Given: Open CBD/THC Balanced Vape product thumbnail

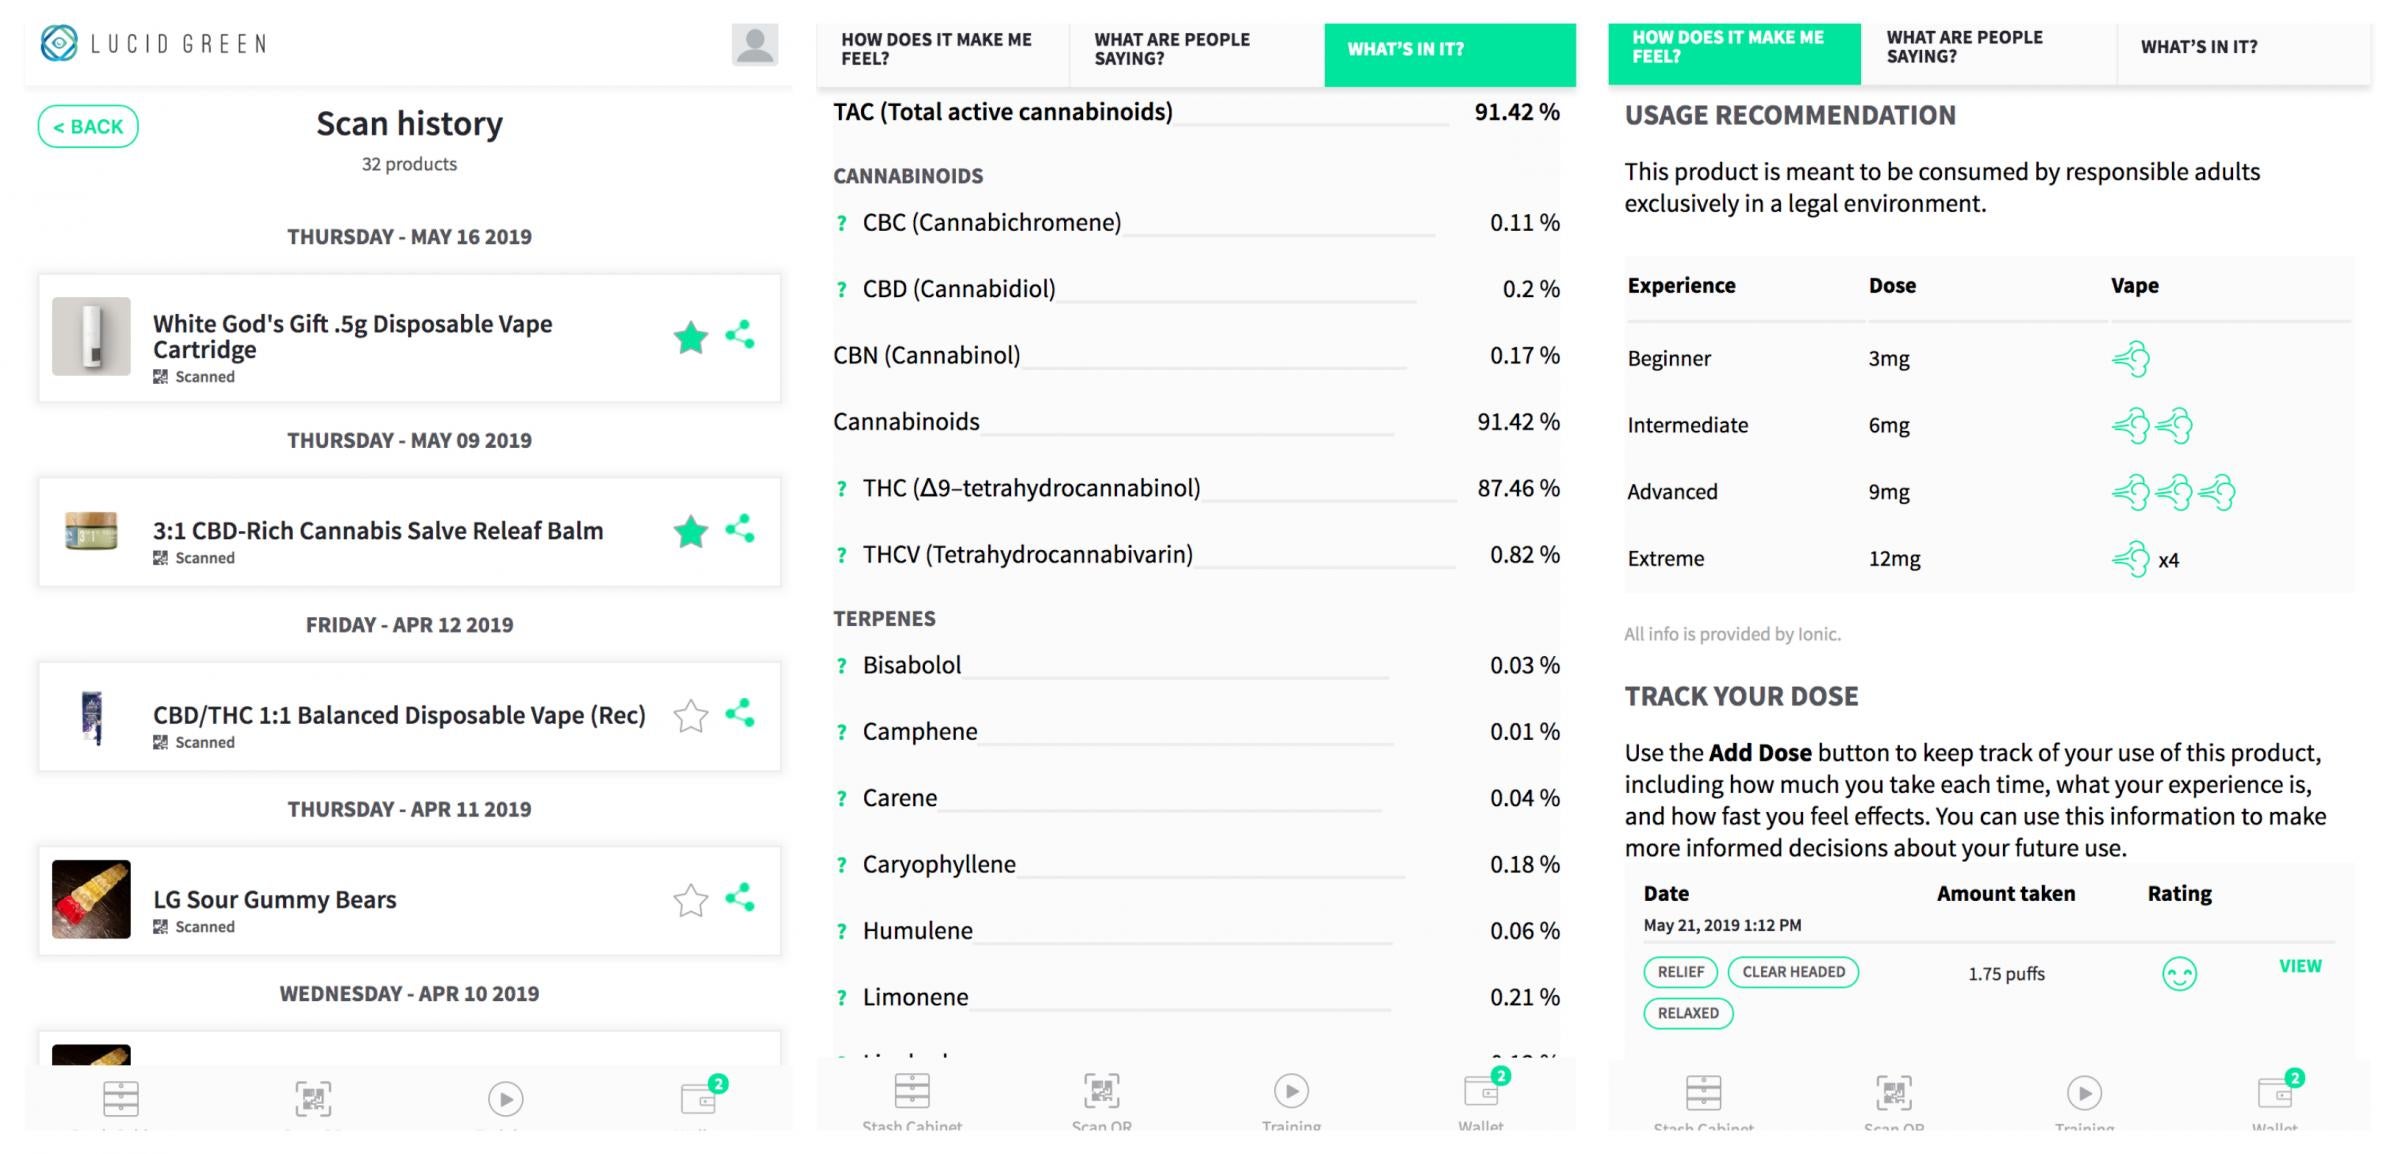Looking at the screenshot, I should point(92,717).
